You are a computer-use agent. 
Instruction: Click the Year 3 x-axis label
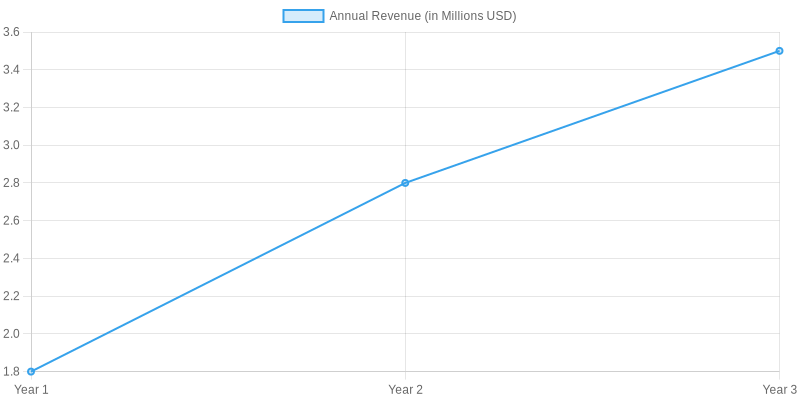780,390
